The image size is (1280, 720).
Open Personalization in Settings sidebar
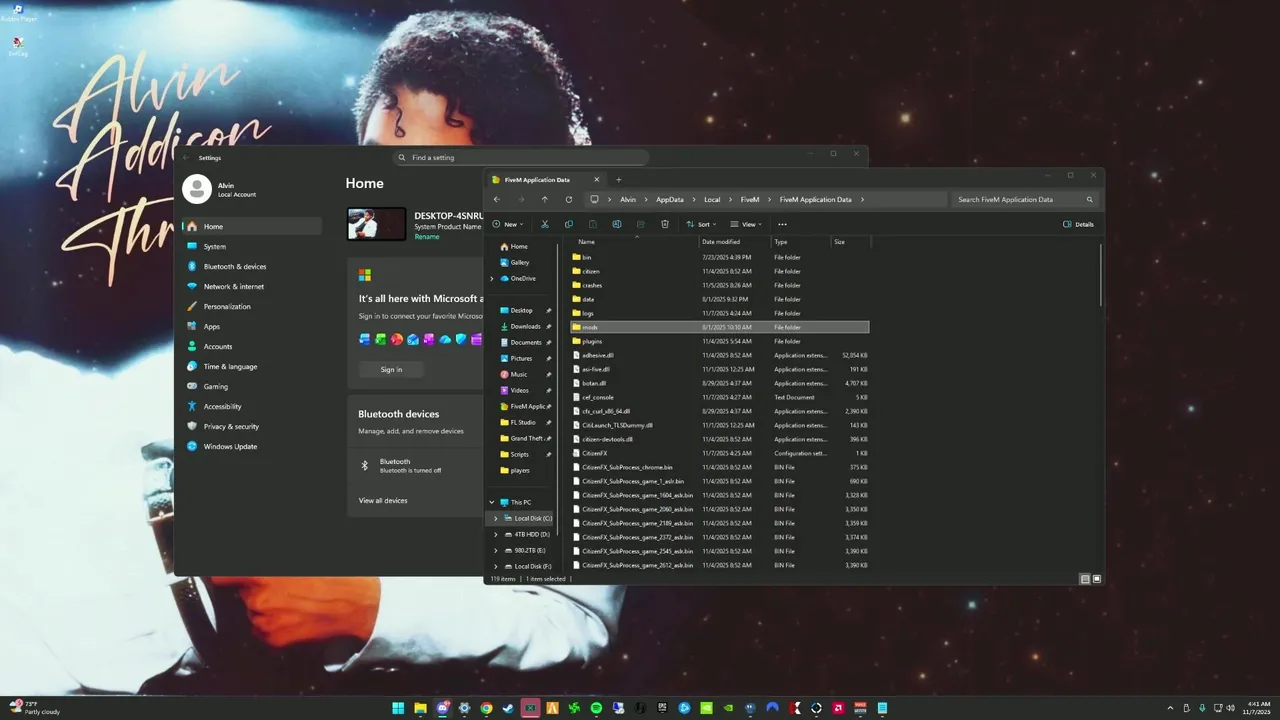tap(252, 306)
